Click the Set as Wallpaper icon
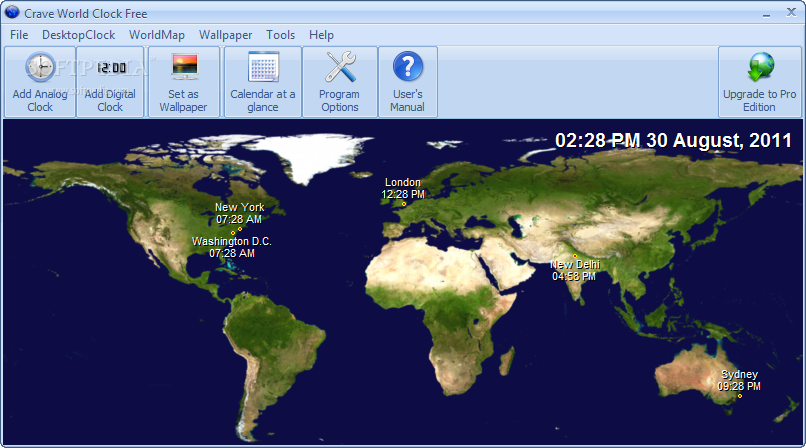The height and width of the screenshot is (448, 806). (184, 67)
